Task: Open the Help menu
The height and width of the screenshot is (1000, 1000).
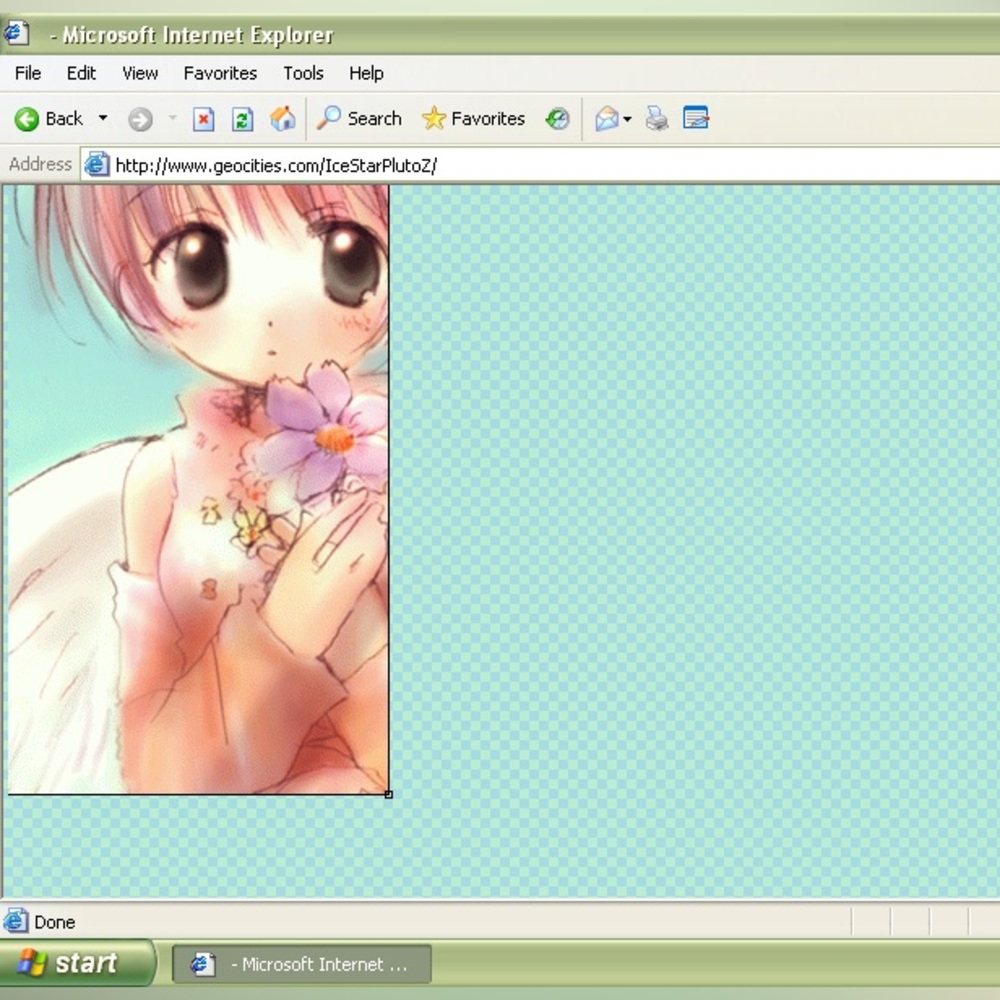Action: (x=366, y=73)
